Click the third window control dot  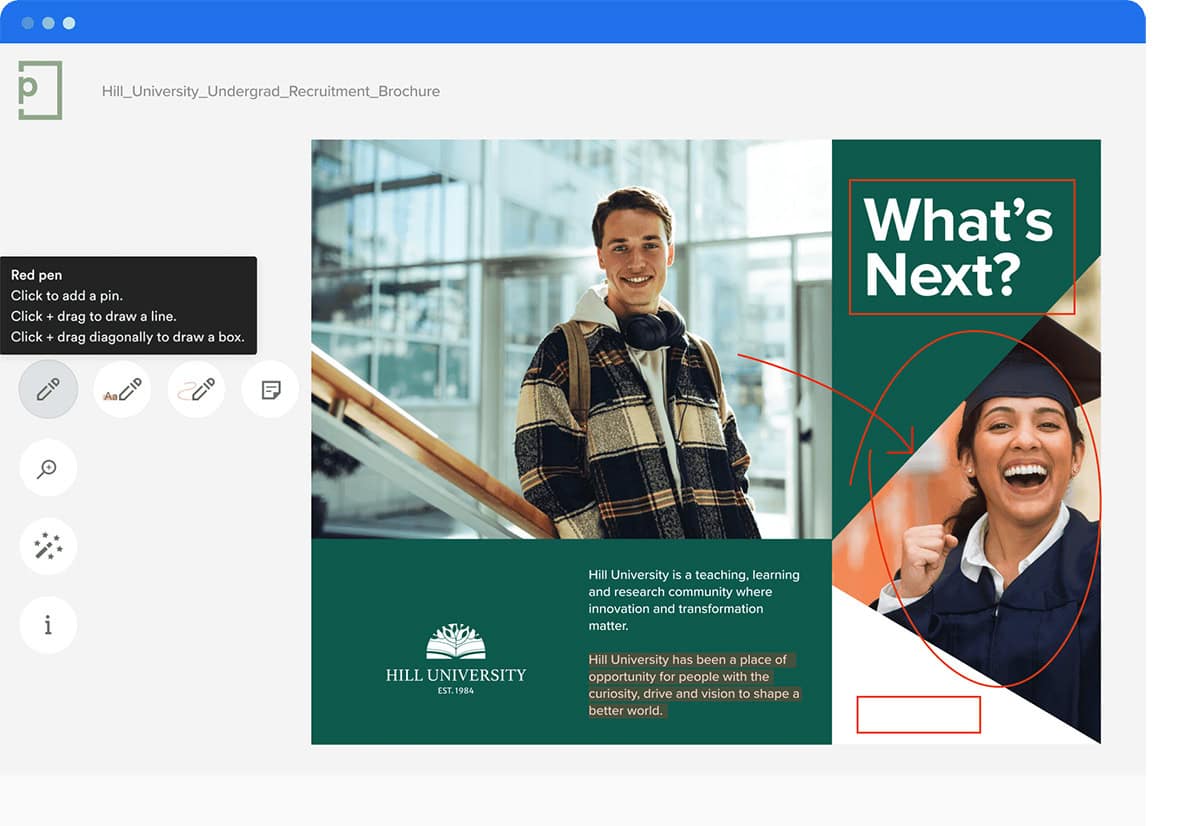(x=69, y=23)
